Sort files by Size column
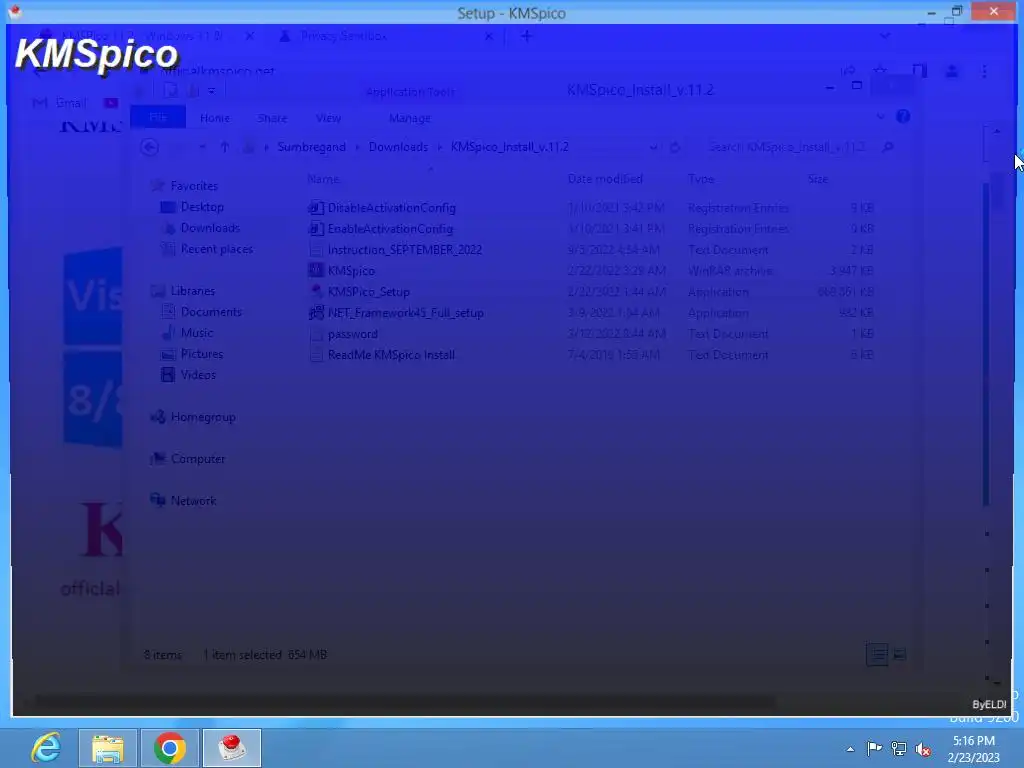The image size is (1024, 768). pyautogui.click(x=818, y=179)
